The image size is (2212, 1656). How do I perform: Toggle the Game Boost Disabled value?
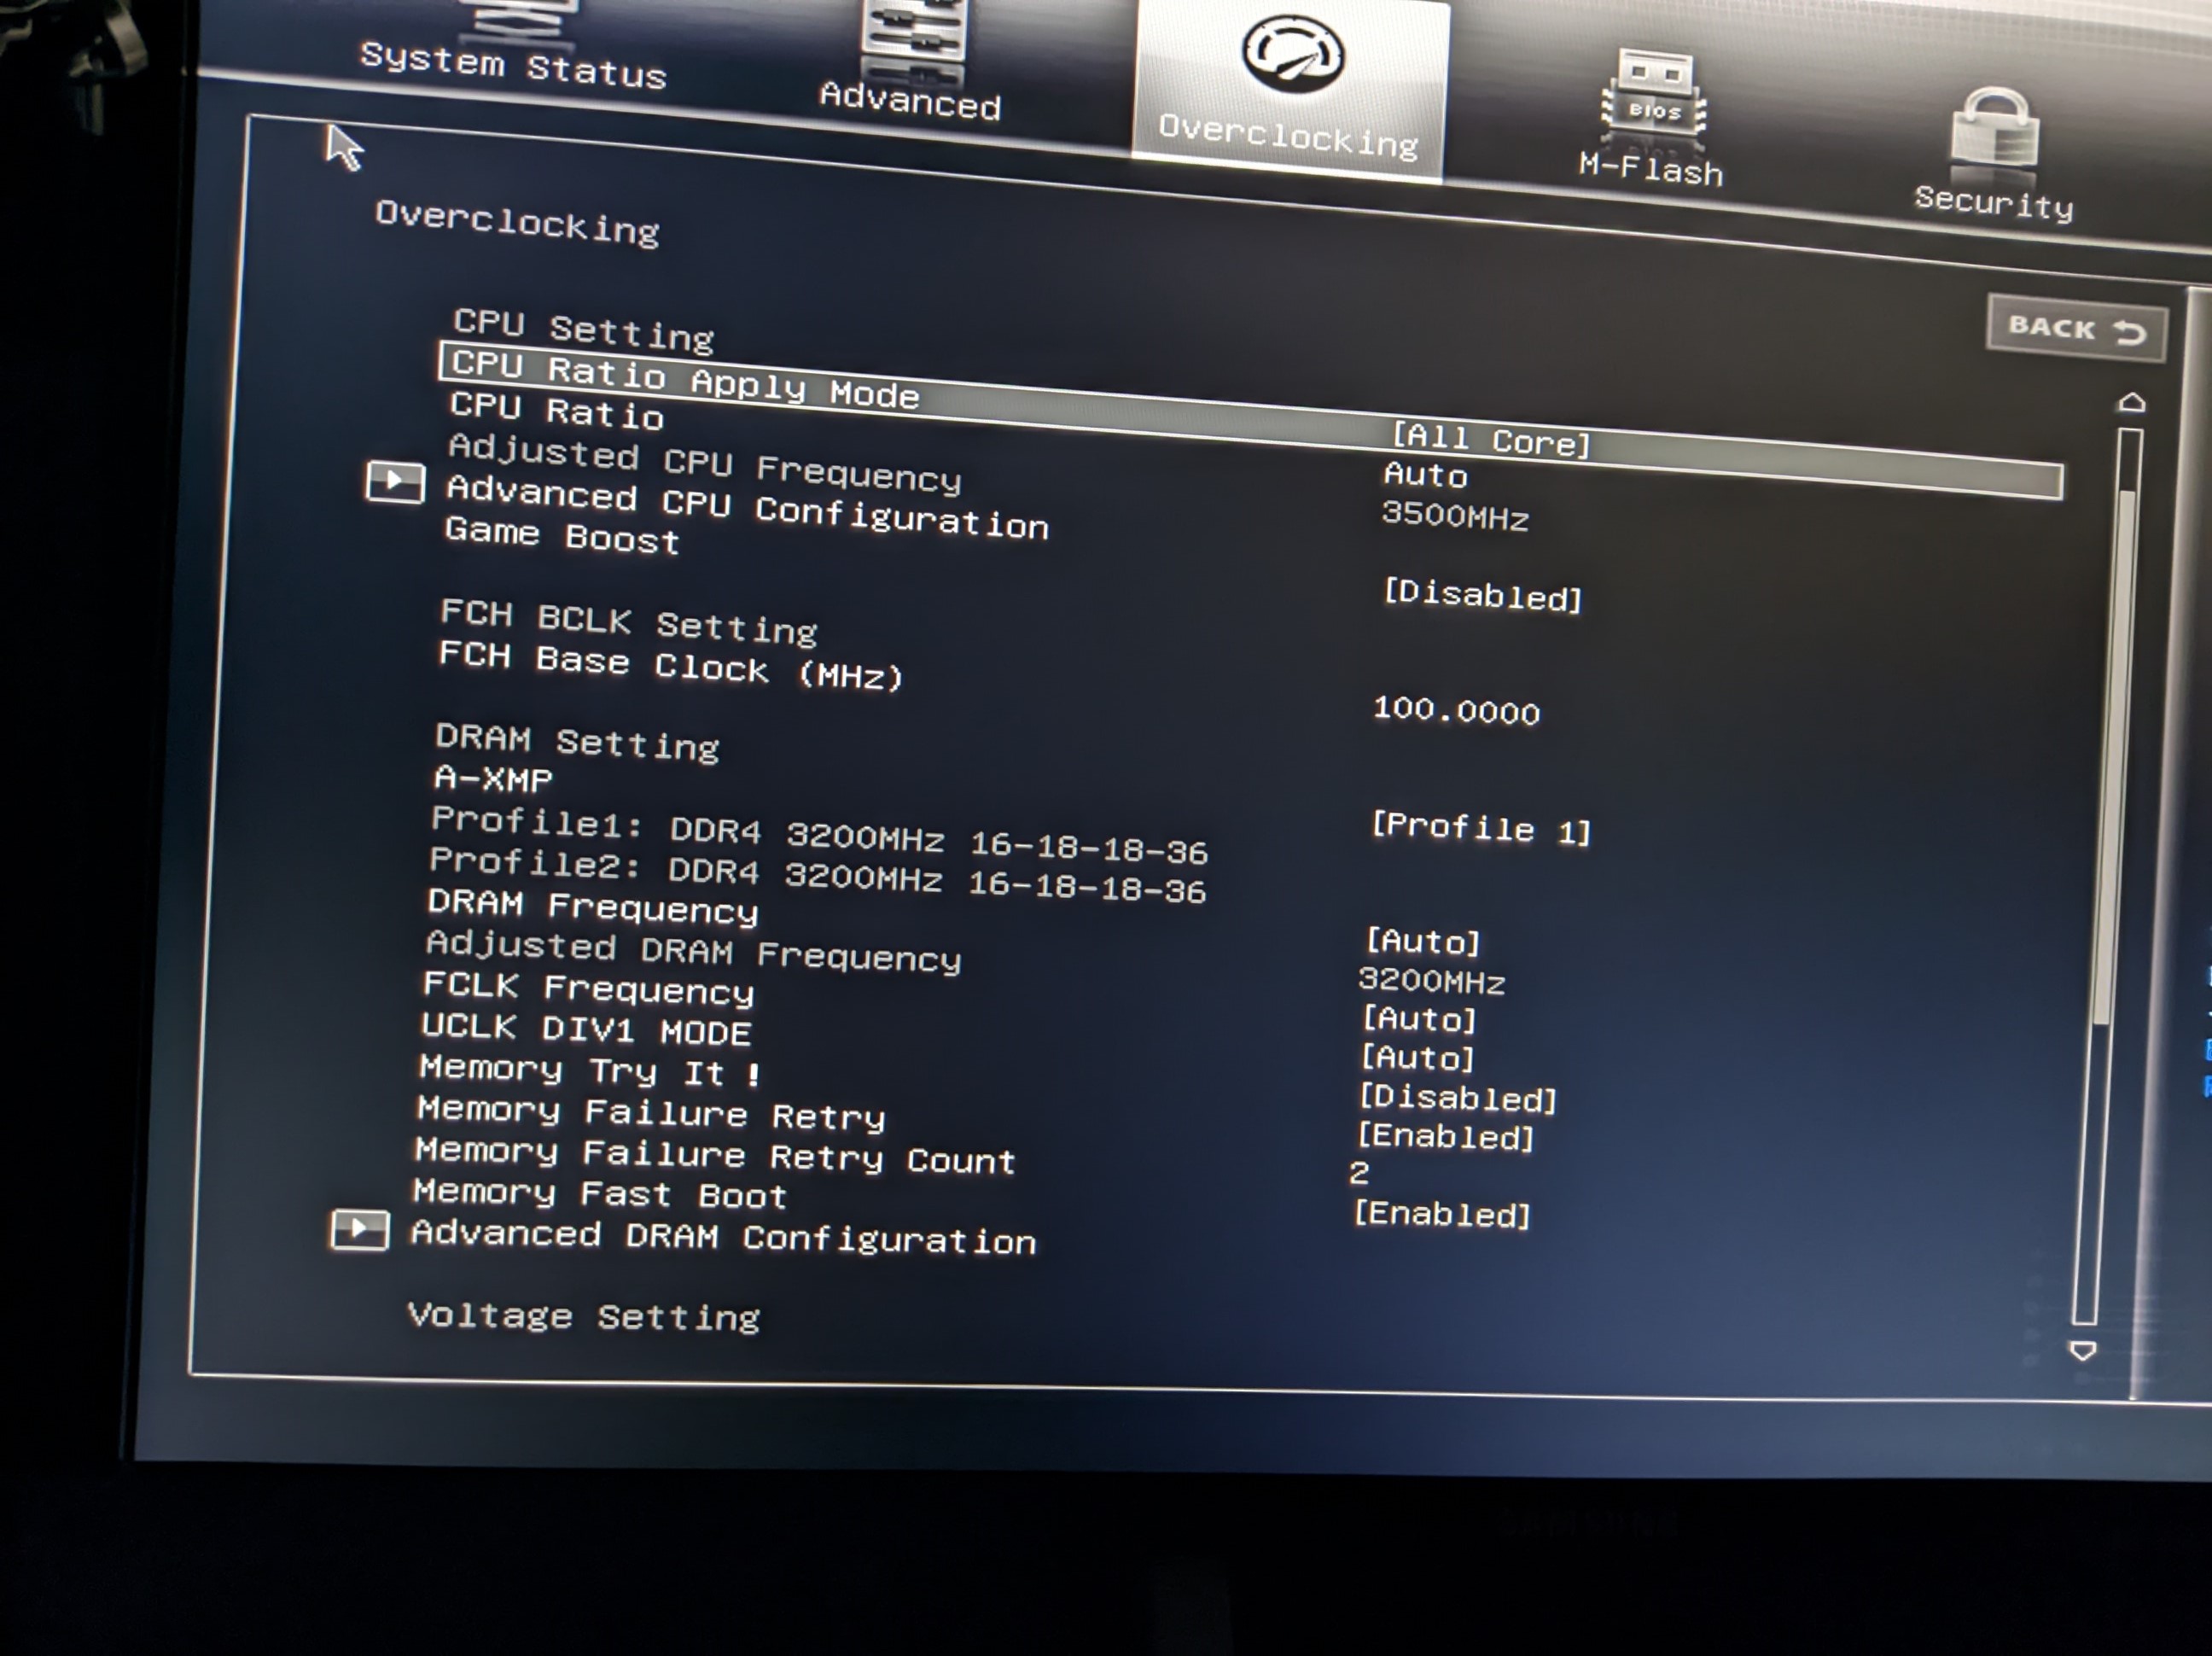pyautogui.click(x=1482, y=595)
